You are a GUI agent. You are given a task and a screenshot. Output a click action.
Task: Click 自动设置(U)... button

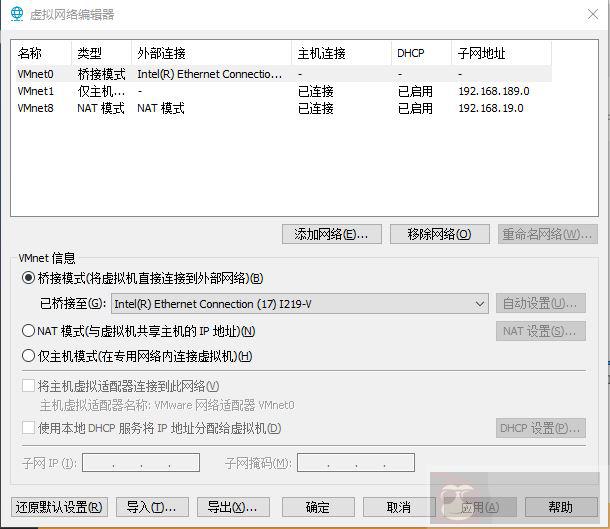540,303
